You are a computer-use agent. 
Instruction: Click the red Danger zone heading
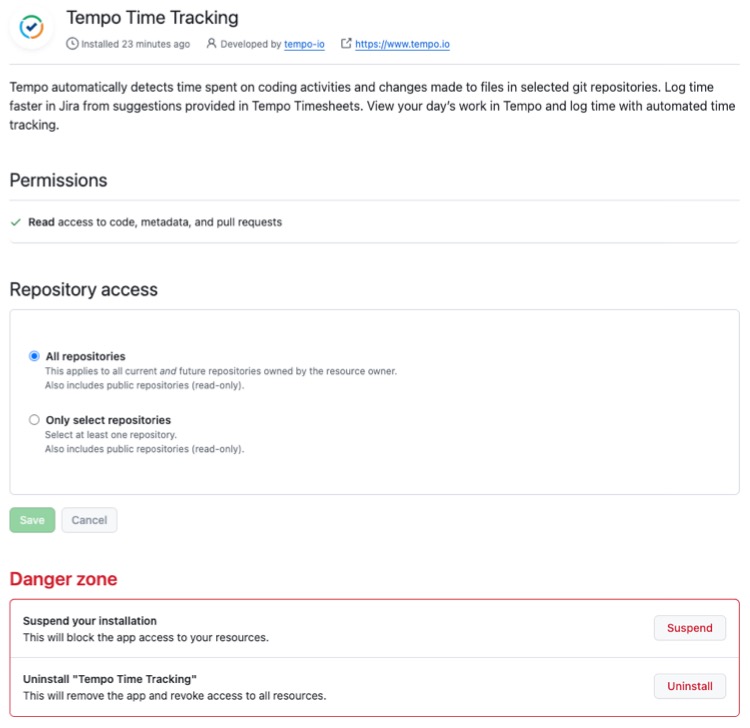[63, 578]
